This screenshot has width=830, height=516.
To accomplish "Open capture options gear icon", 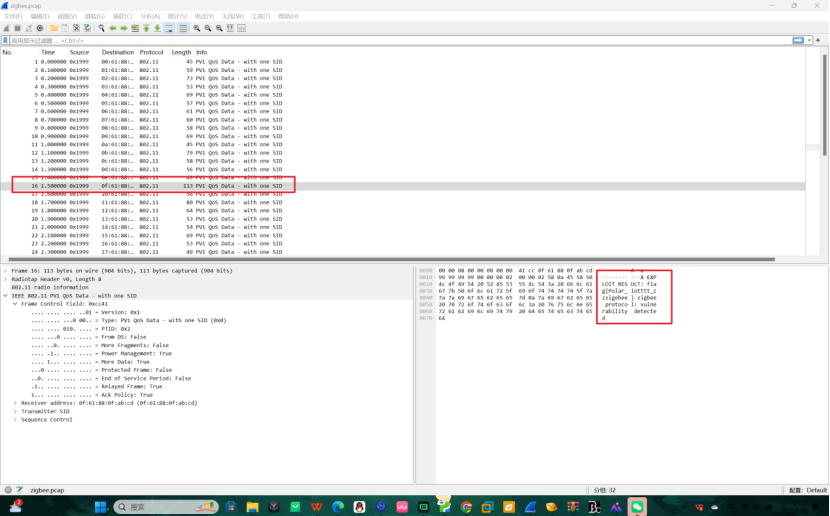I will tap(40, 28).
